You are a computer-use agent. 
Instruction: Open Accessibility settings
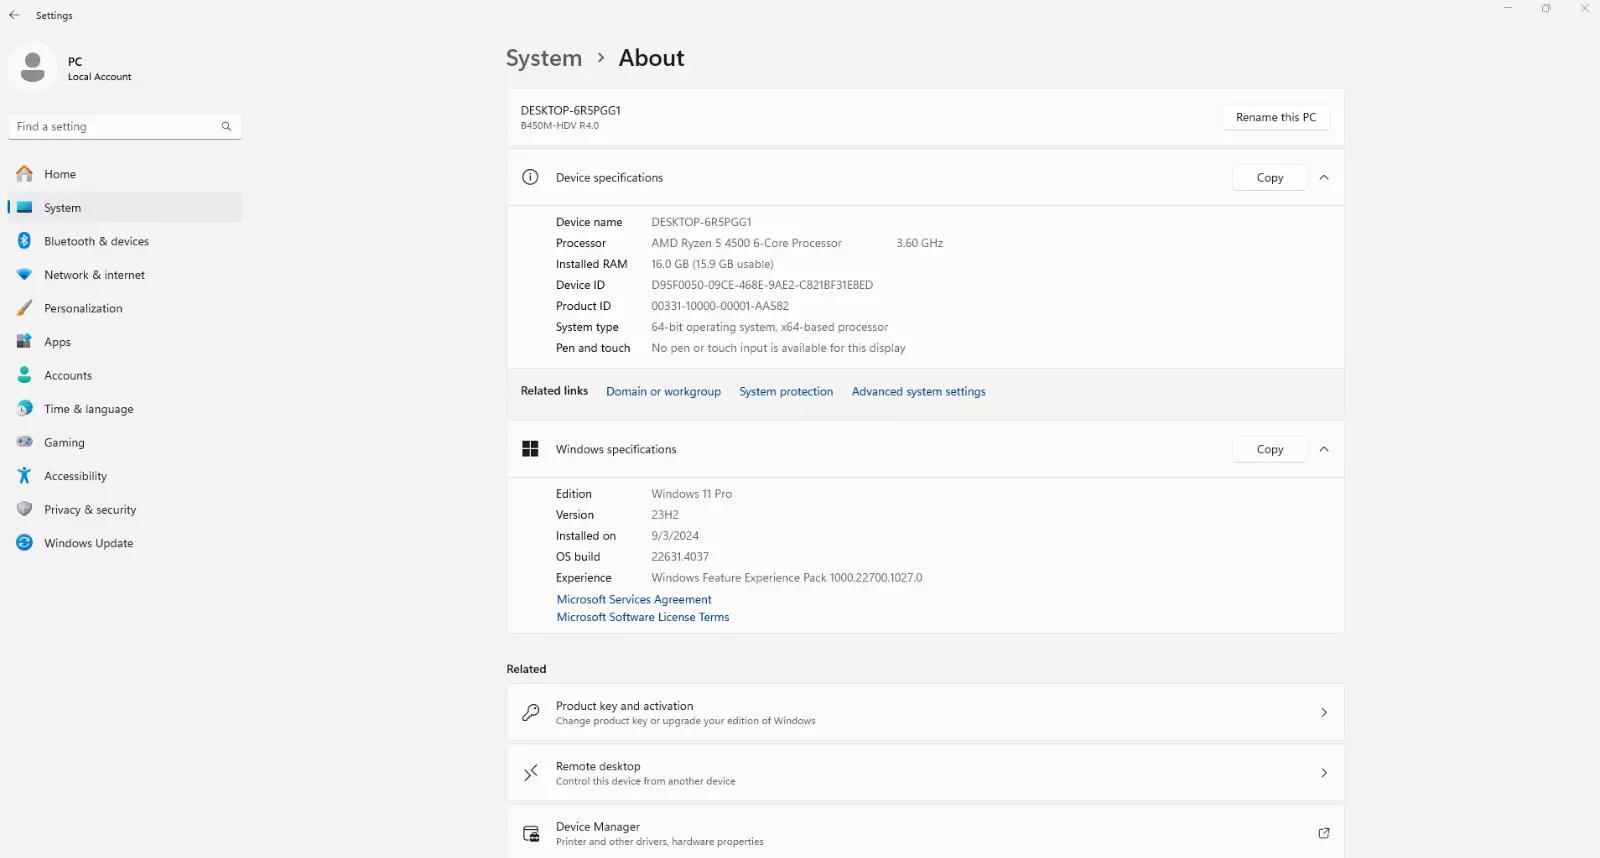125,476
